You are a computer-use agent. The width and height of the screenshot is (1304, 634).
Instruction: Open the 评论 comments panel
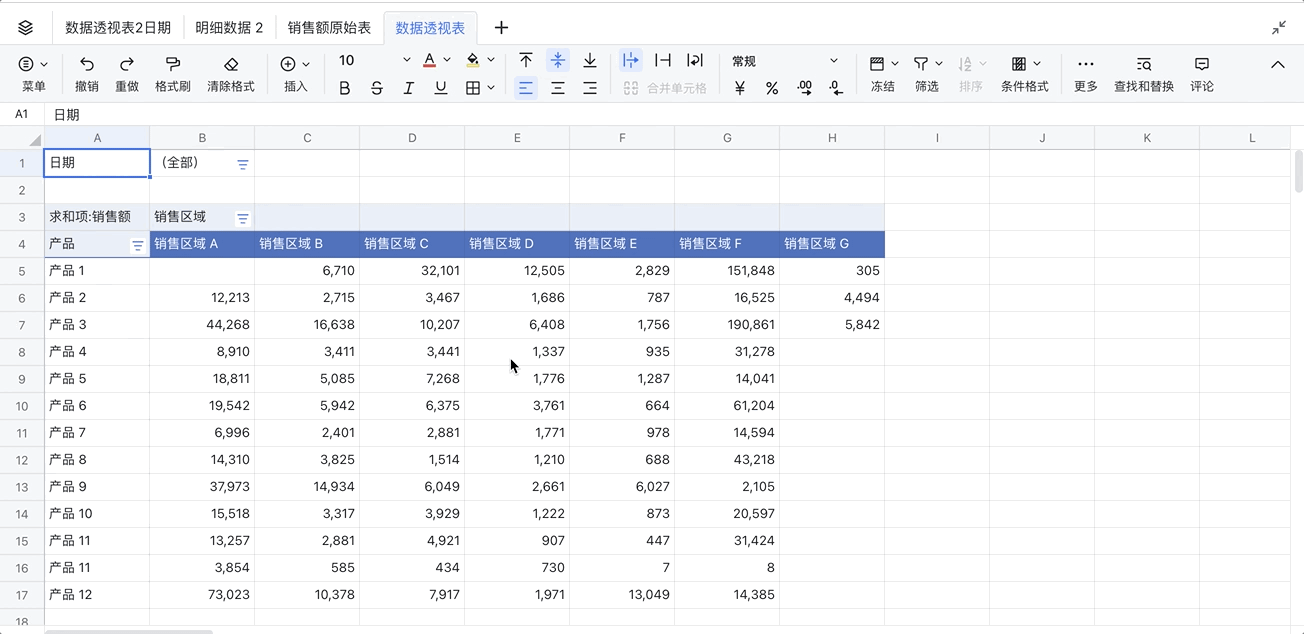tap(1202, 74)
